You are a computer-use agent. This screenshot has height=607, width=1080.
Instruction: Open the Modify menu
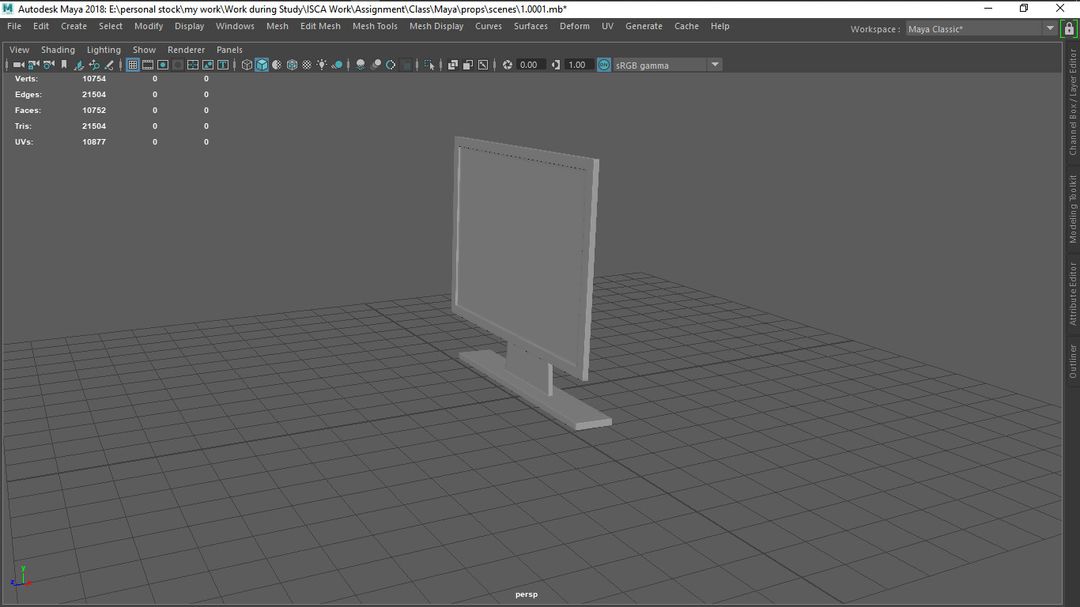point(148,26)
